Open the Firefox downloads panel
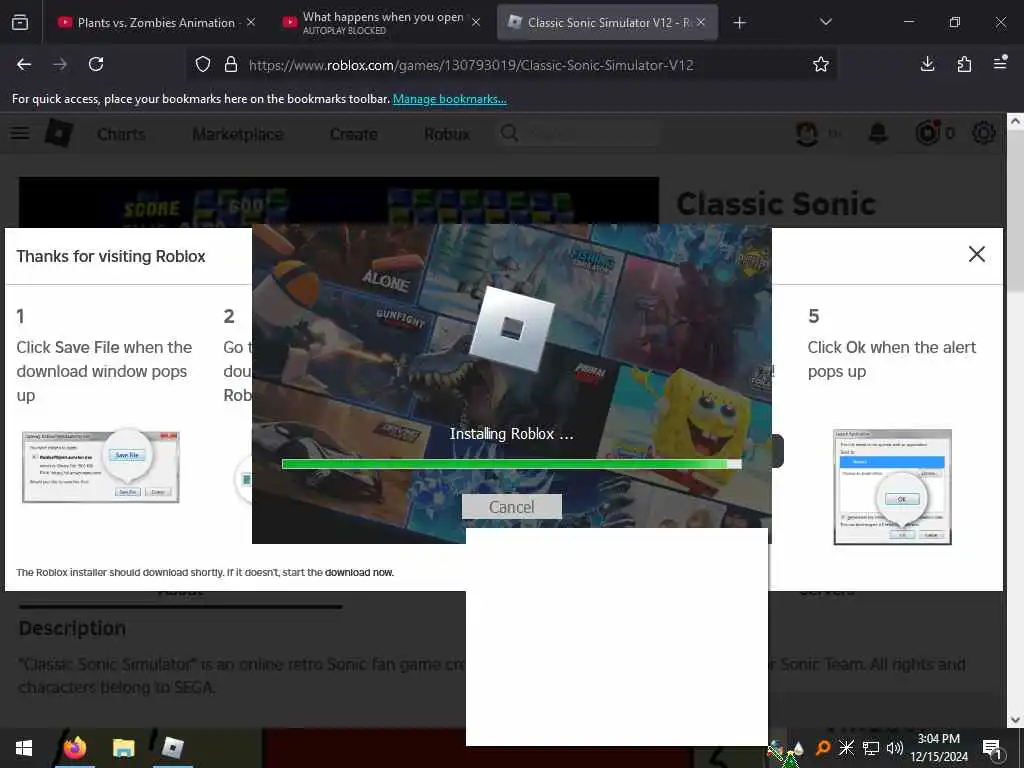1024x768 pixels. coord(927,63)
